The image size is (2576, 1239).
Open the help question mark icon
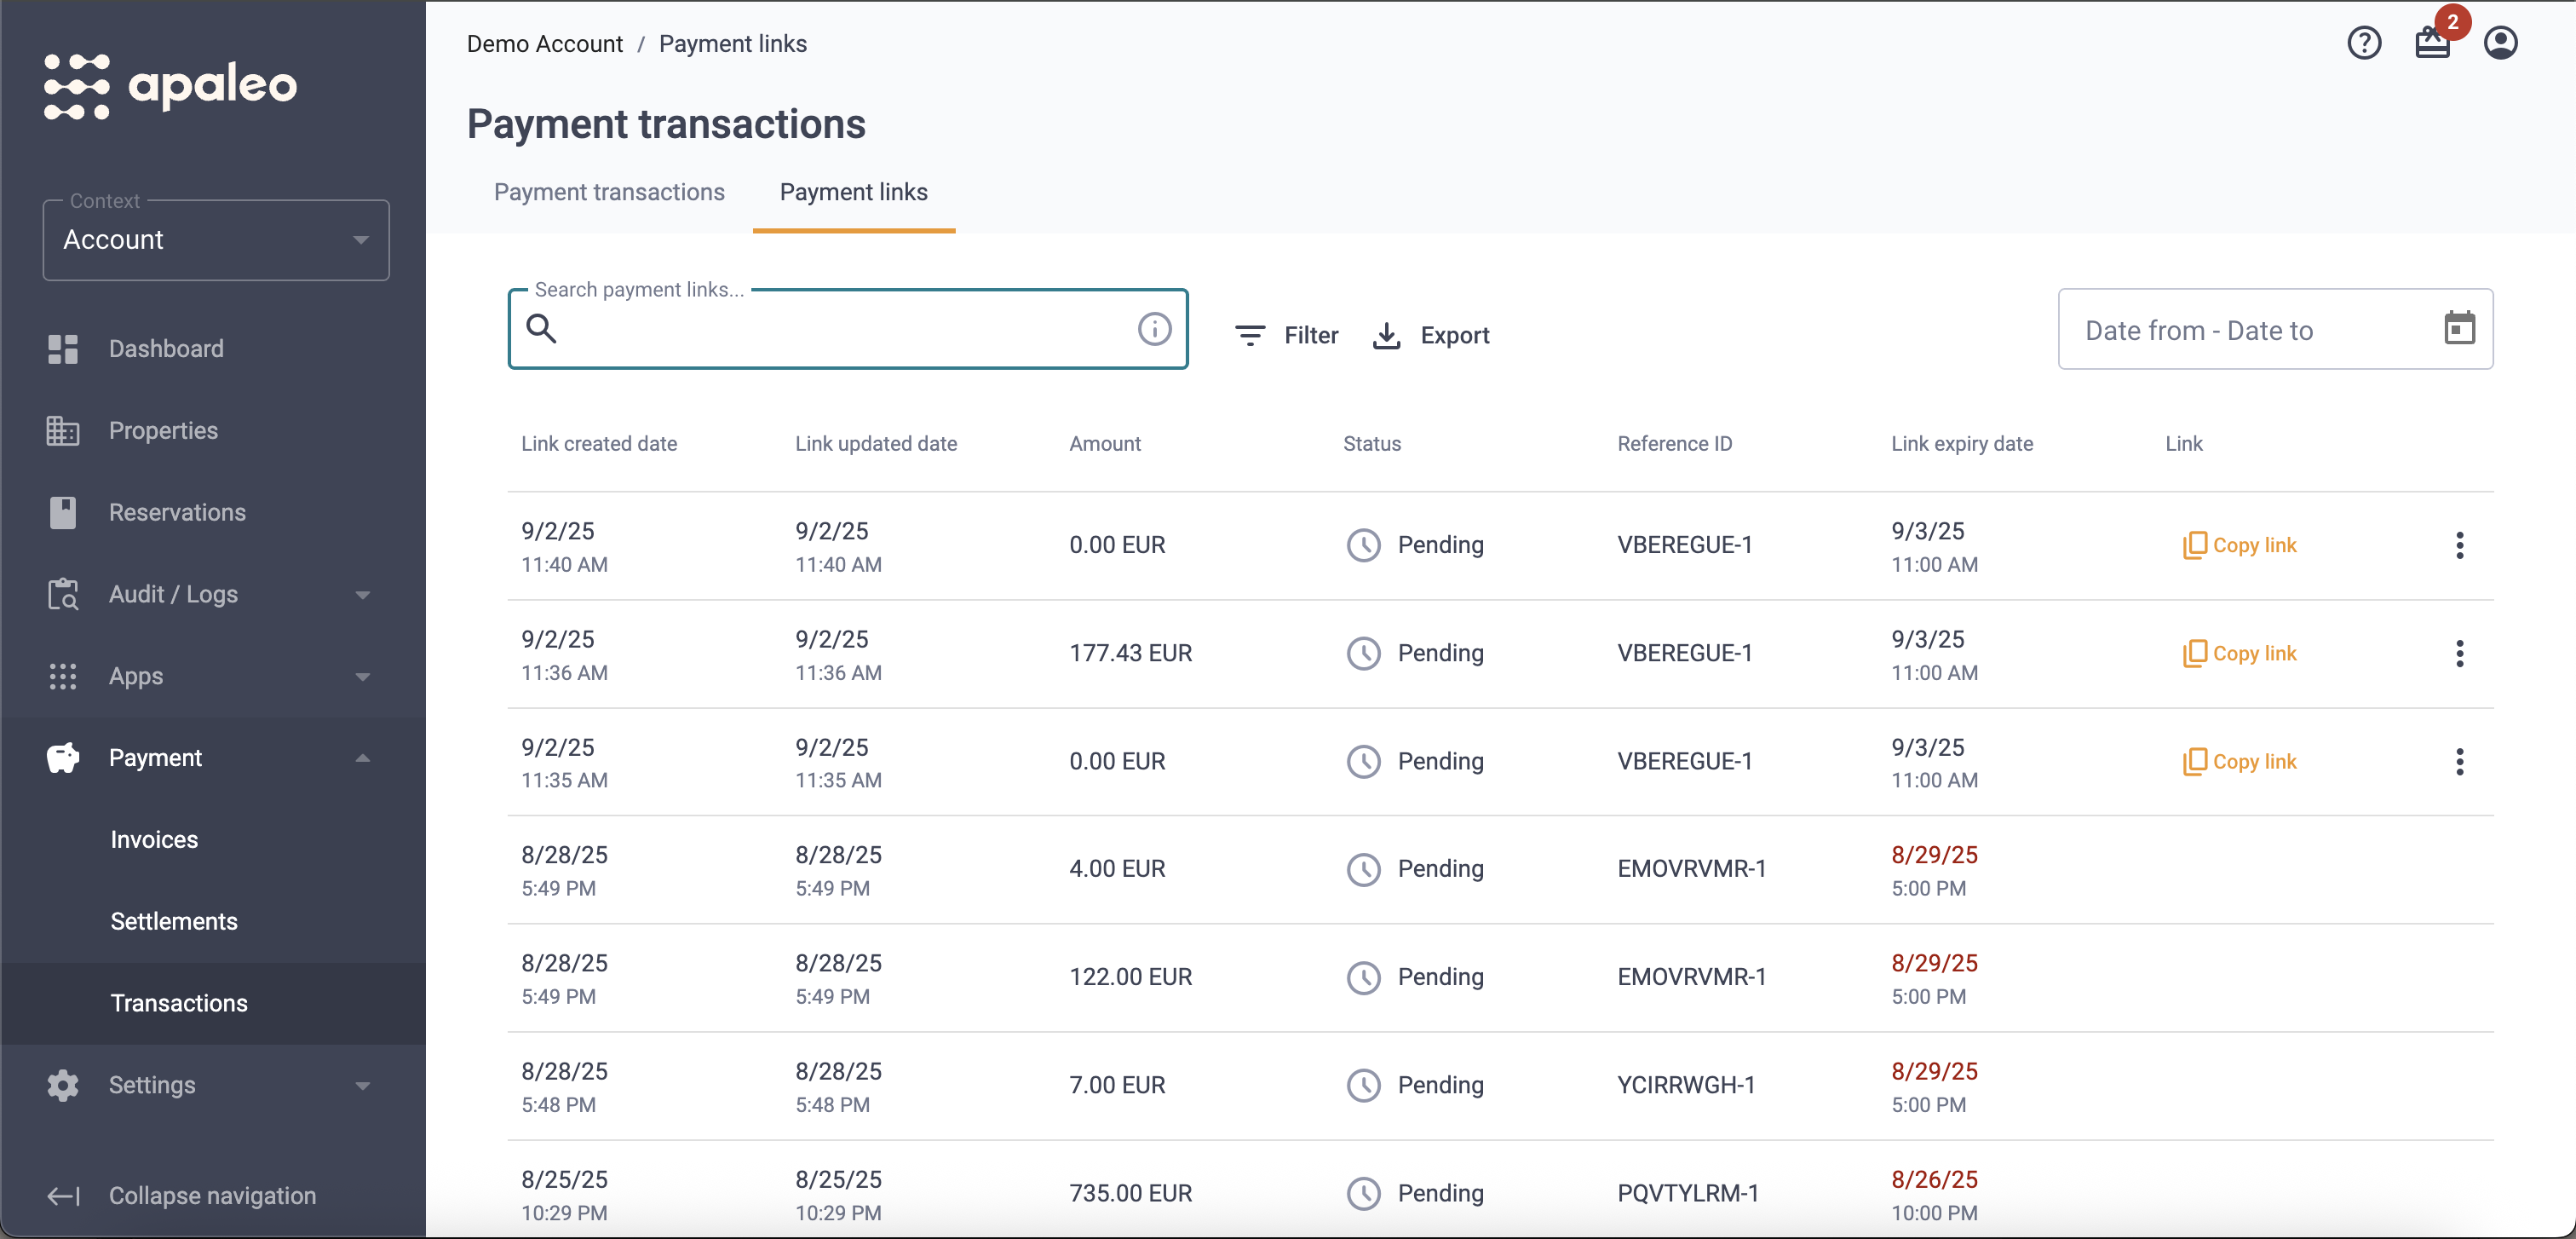pyautogui.click(x=2364, y=43)
